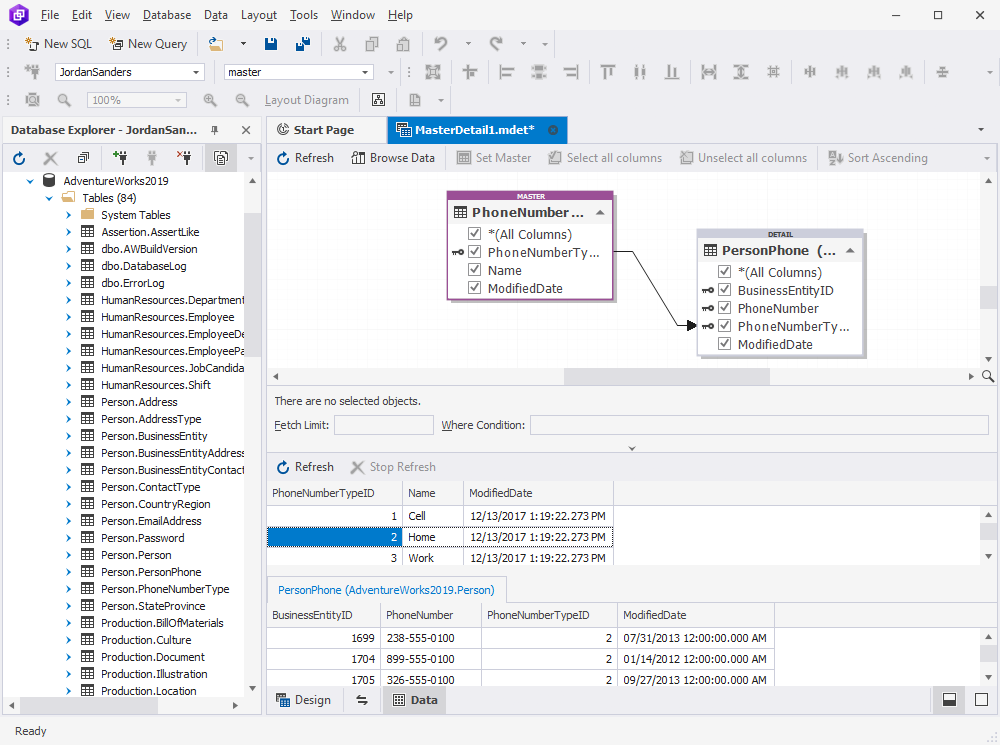Click the New Connection plug icon in explorer
The width and height of the screenshot is (1000, 745).
[x=119, y=158]
